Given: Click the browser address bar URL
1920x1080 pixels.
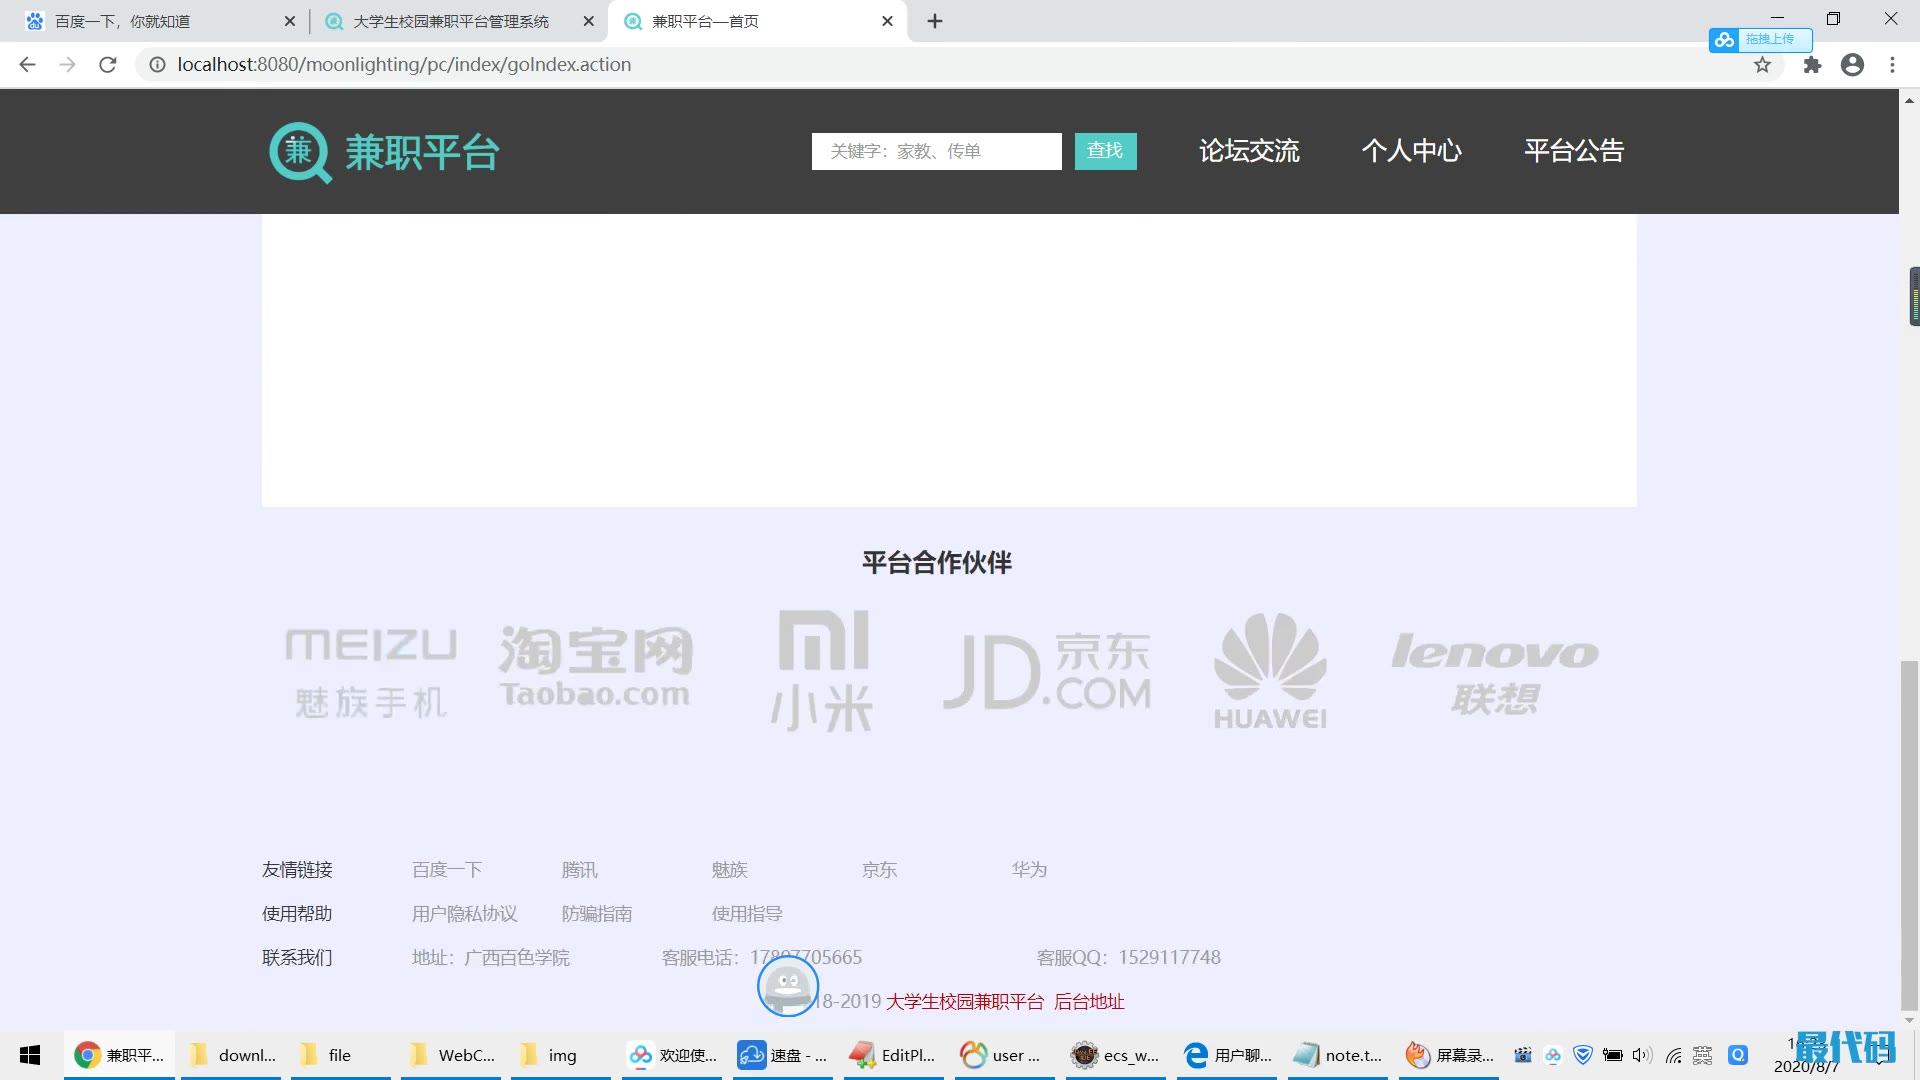Looking at the screenshot, I should coord(404,65).
